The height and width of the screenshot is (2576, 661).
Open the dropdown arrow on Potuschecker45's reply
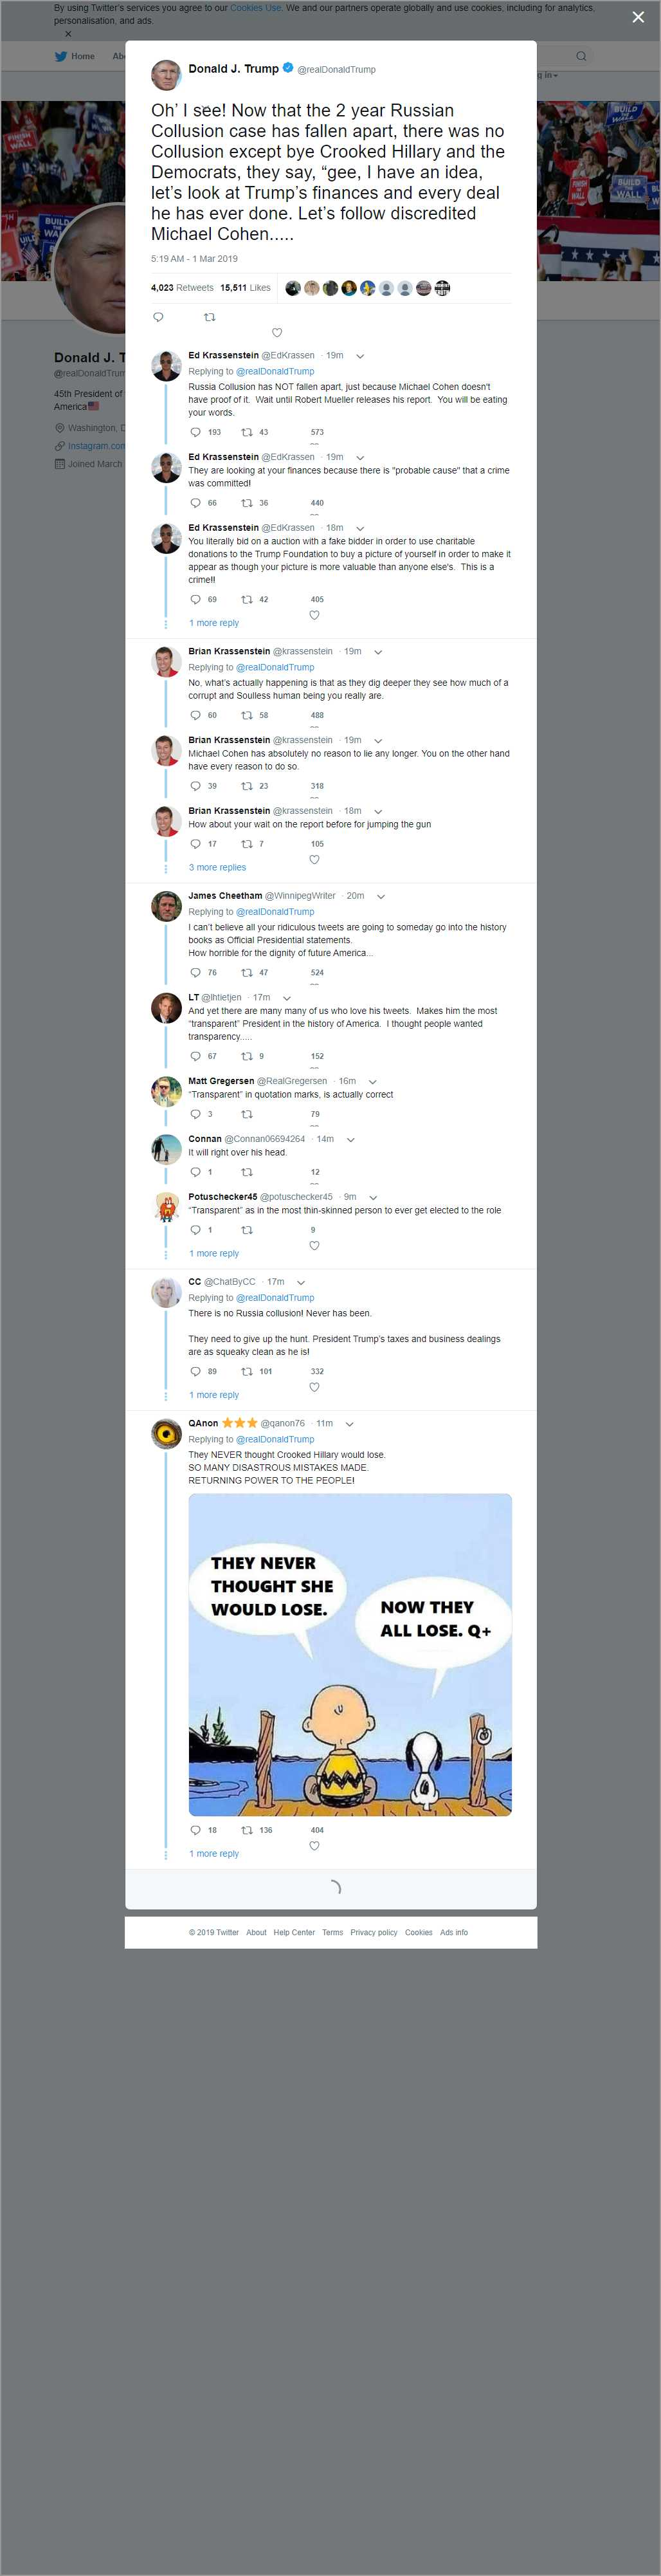[x=373, y=1197]
